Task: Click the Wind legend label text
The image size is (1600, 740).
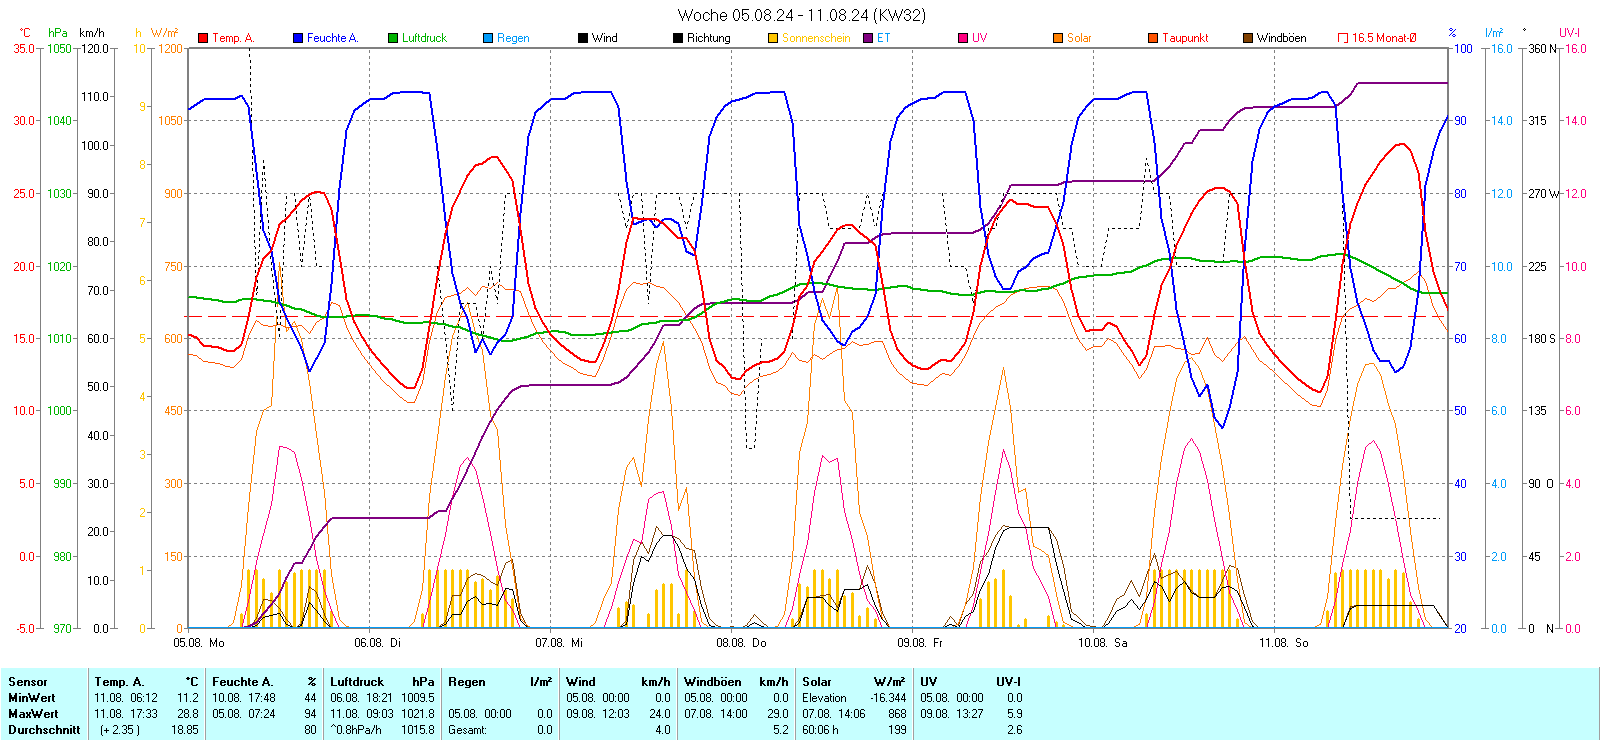Action: [604, 38]
